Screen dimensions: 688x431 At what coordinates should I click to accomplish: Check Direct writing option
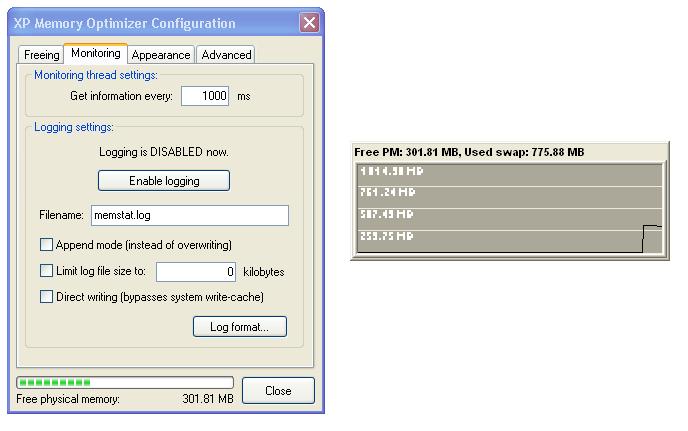pyautogui.click(x=46, y=297)
